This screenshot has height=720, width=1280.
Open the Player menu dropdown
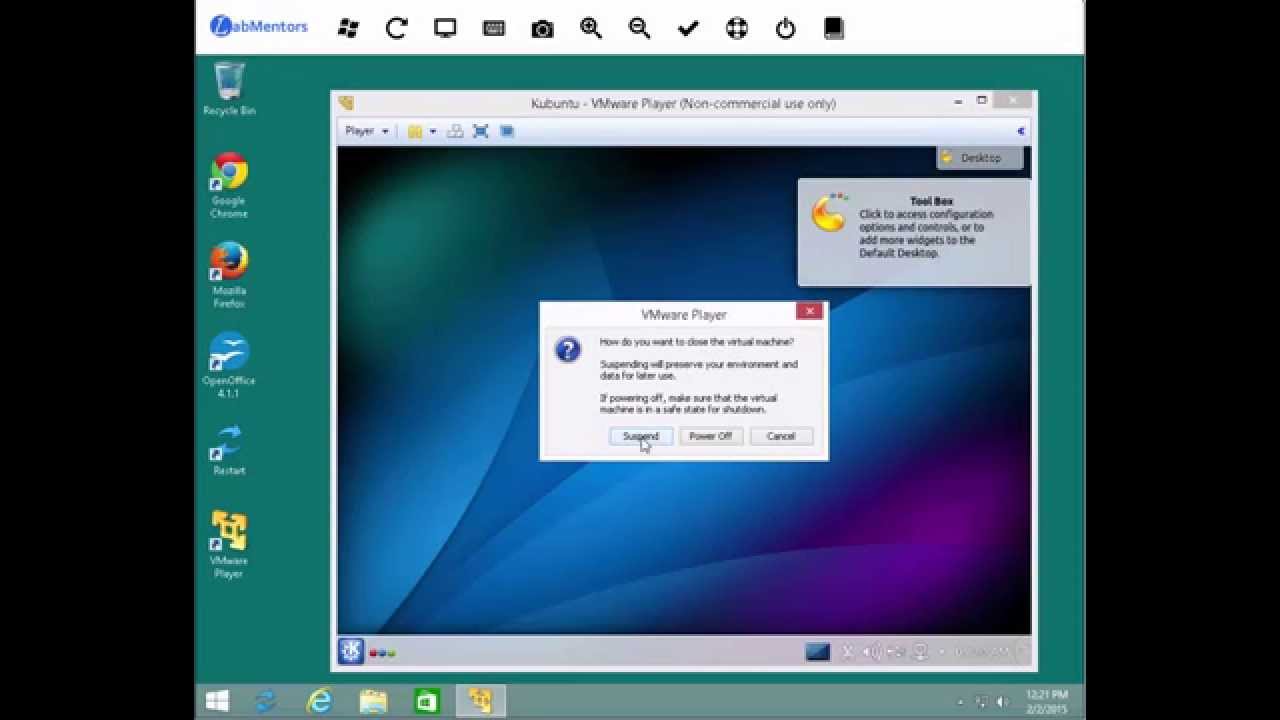[366, 131]
